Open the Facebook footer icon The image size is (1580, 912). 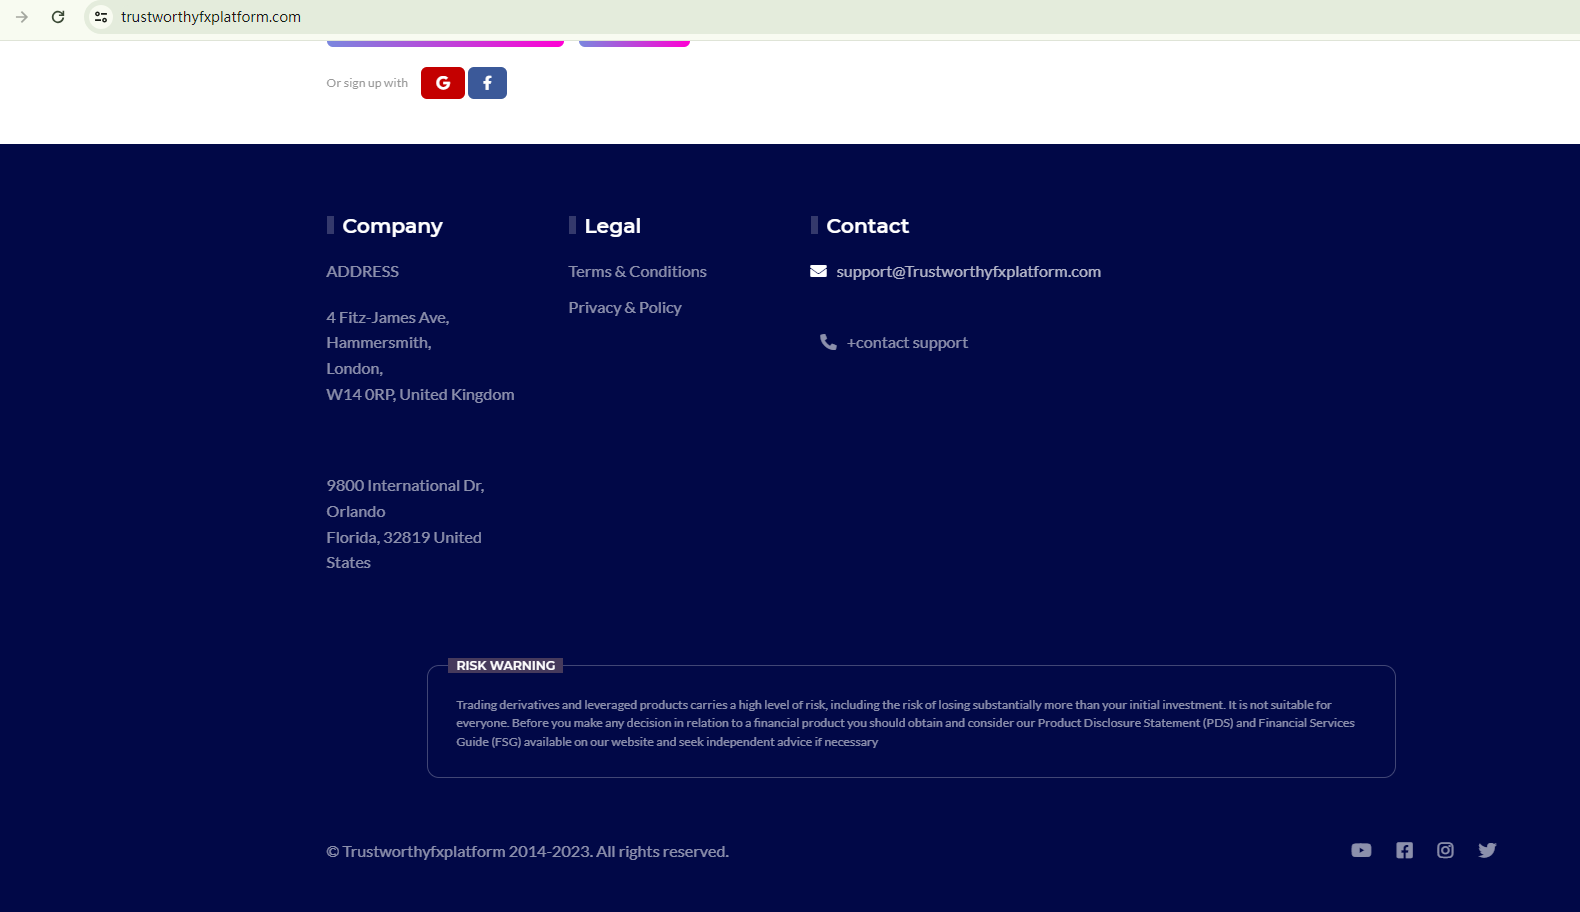pyautogui.click(x=1404, y=850)
